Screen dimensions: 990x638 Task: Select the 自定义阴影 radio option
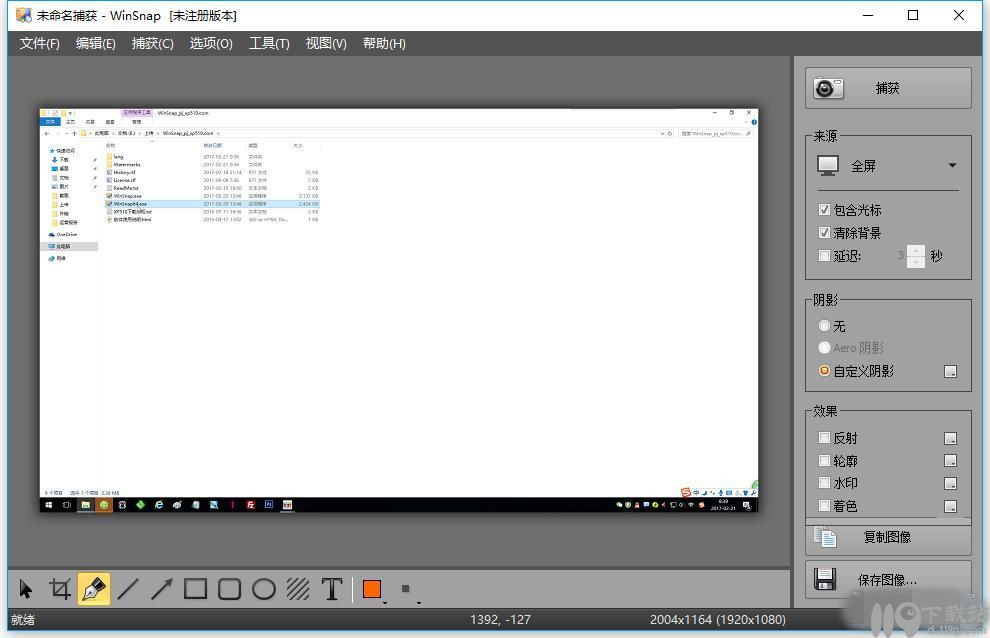point(824,371)
